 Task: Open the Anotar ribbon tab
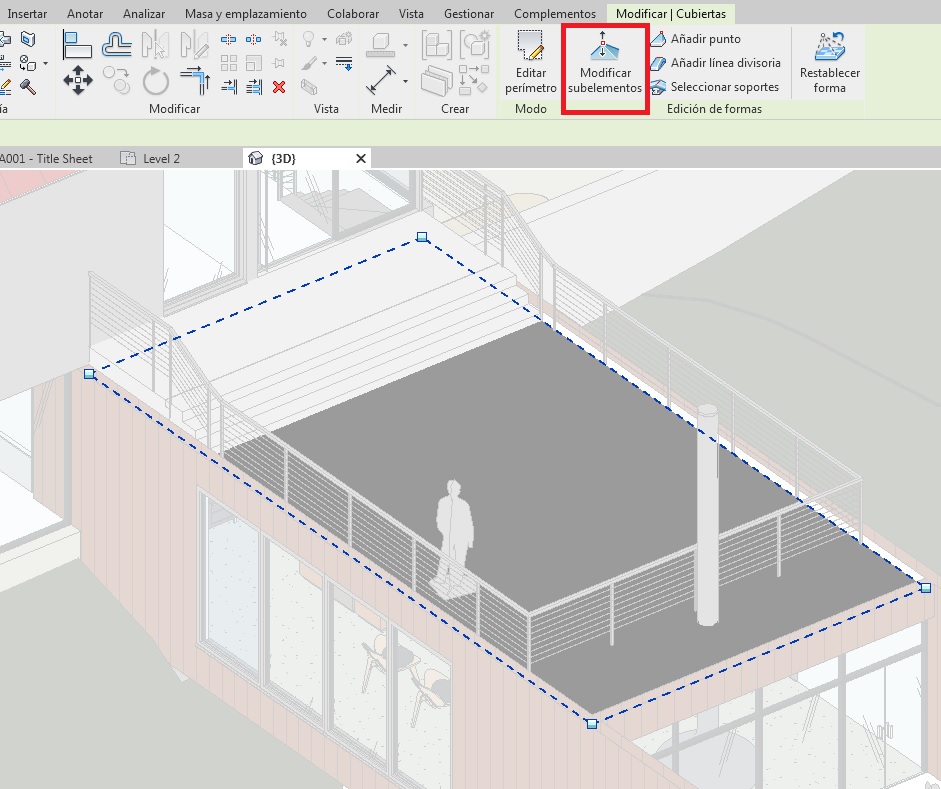point(85,14)
